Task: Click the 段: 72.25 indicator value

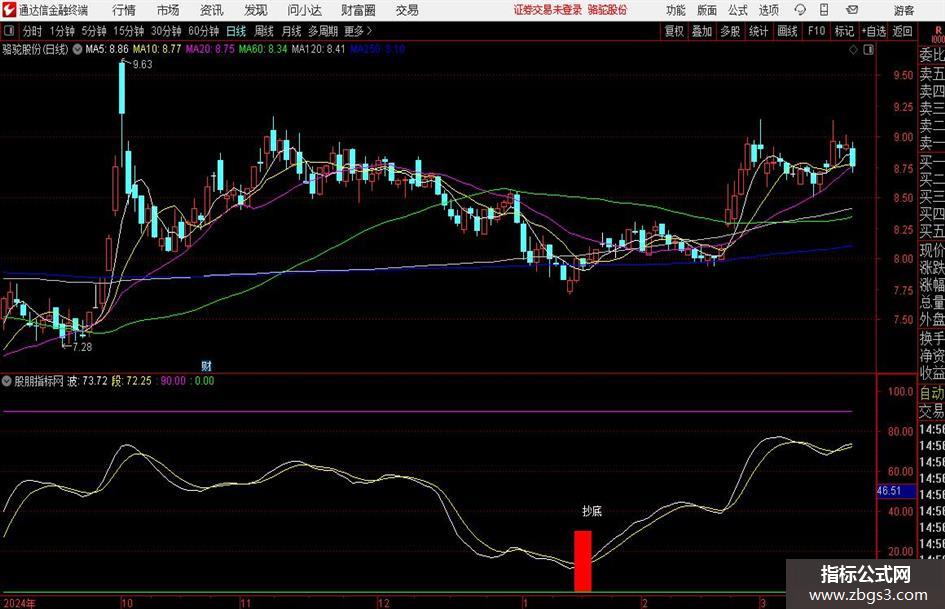Action: [x=132, y=381]
